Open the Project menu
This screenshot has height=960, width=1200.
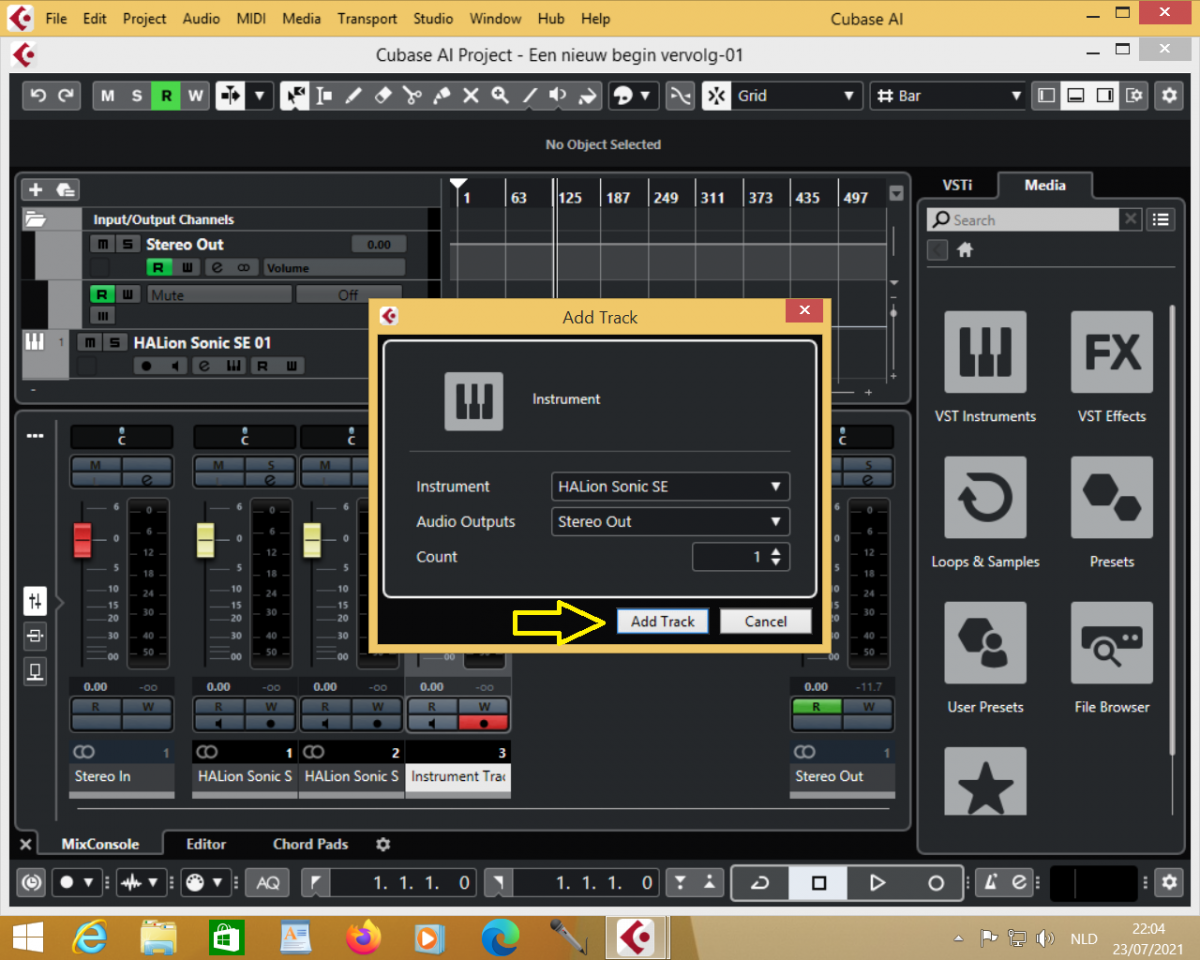click(x=145, y=18)
